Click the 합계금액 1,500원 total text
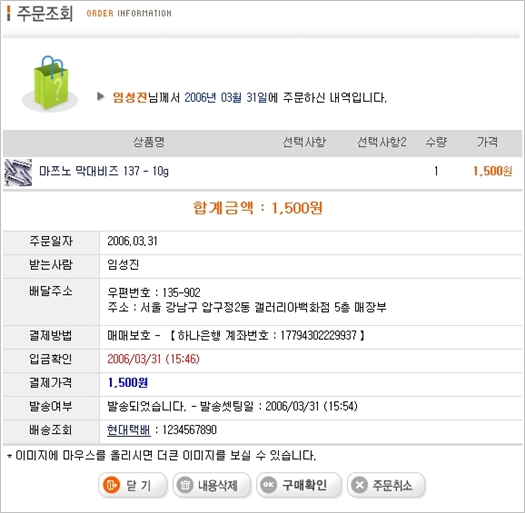Viewport: 525px width, 513px height. point(258,208)
